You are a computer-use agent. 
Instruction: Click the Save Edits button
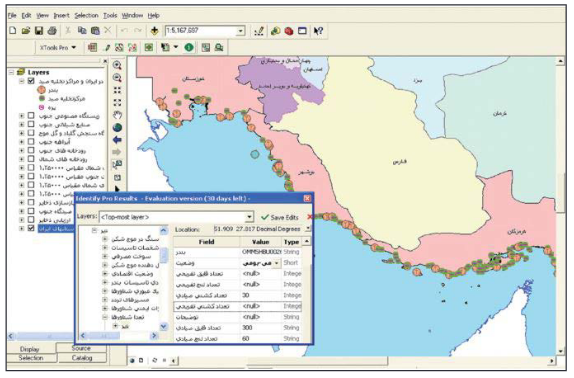280,217
